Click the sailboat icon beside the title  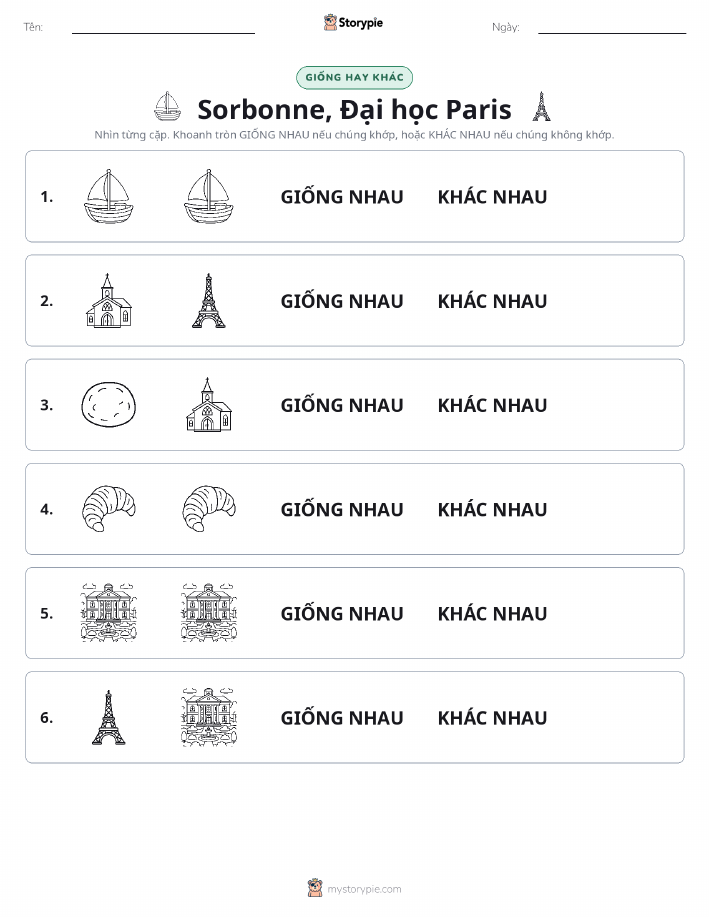[167, 106]
